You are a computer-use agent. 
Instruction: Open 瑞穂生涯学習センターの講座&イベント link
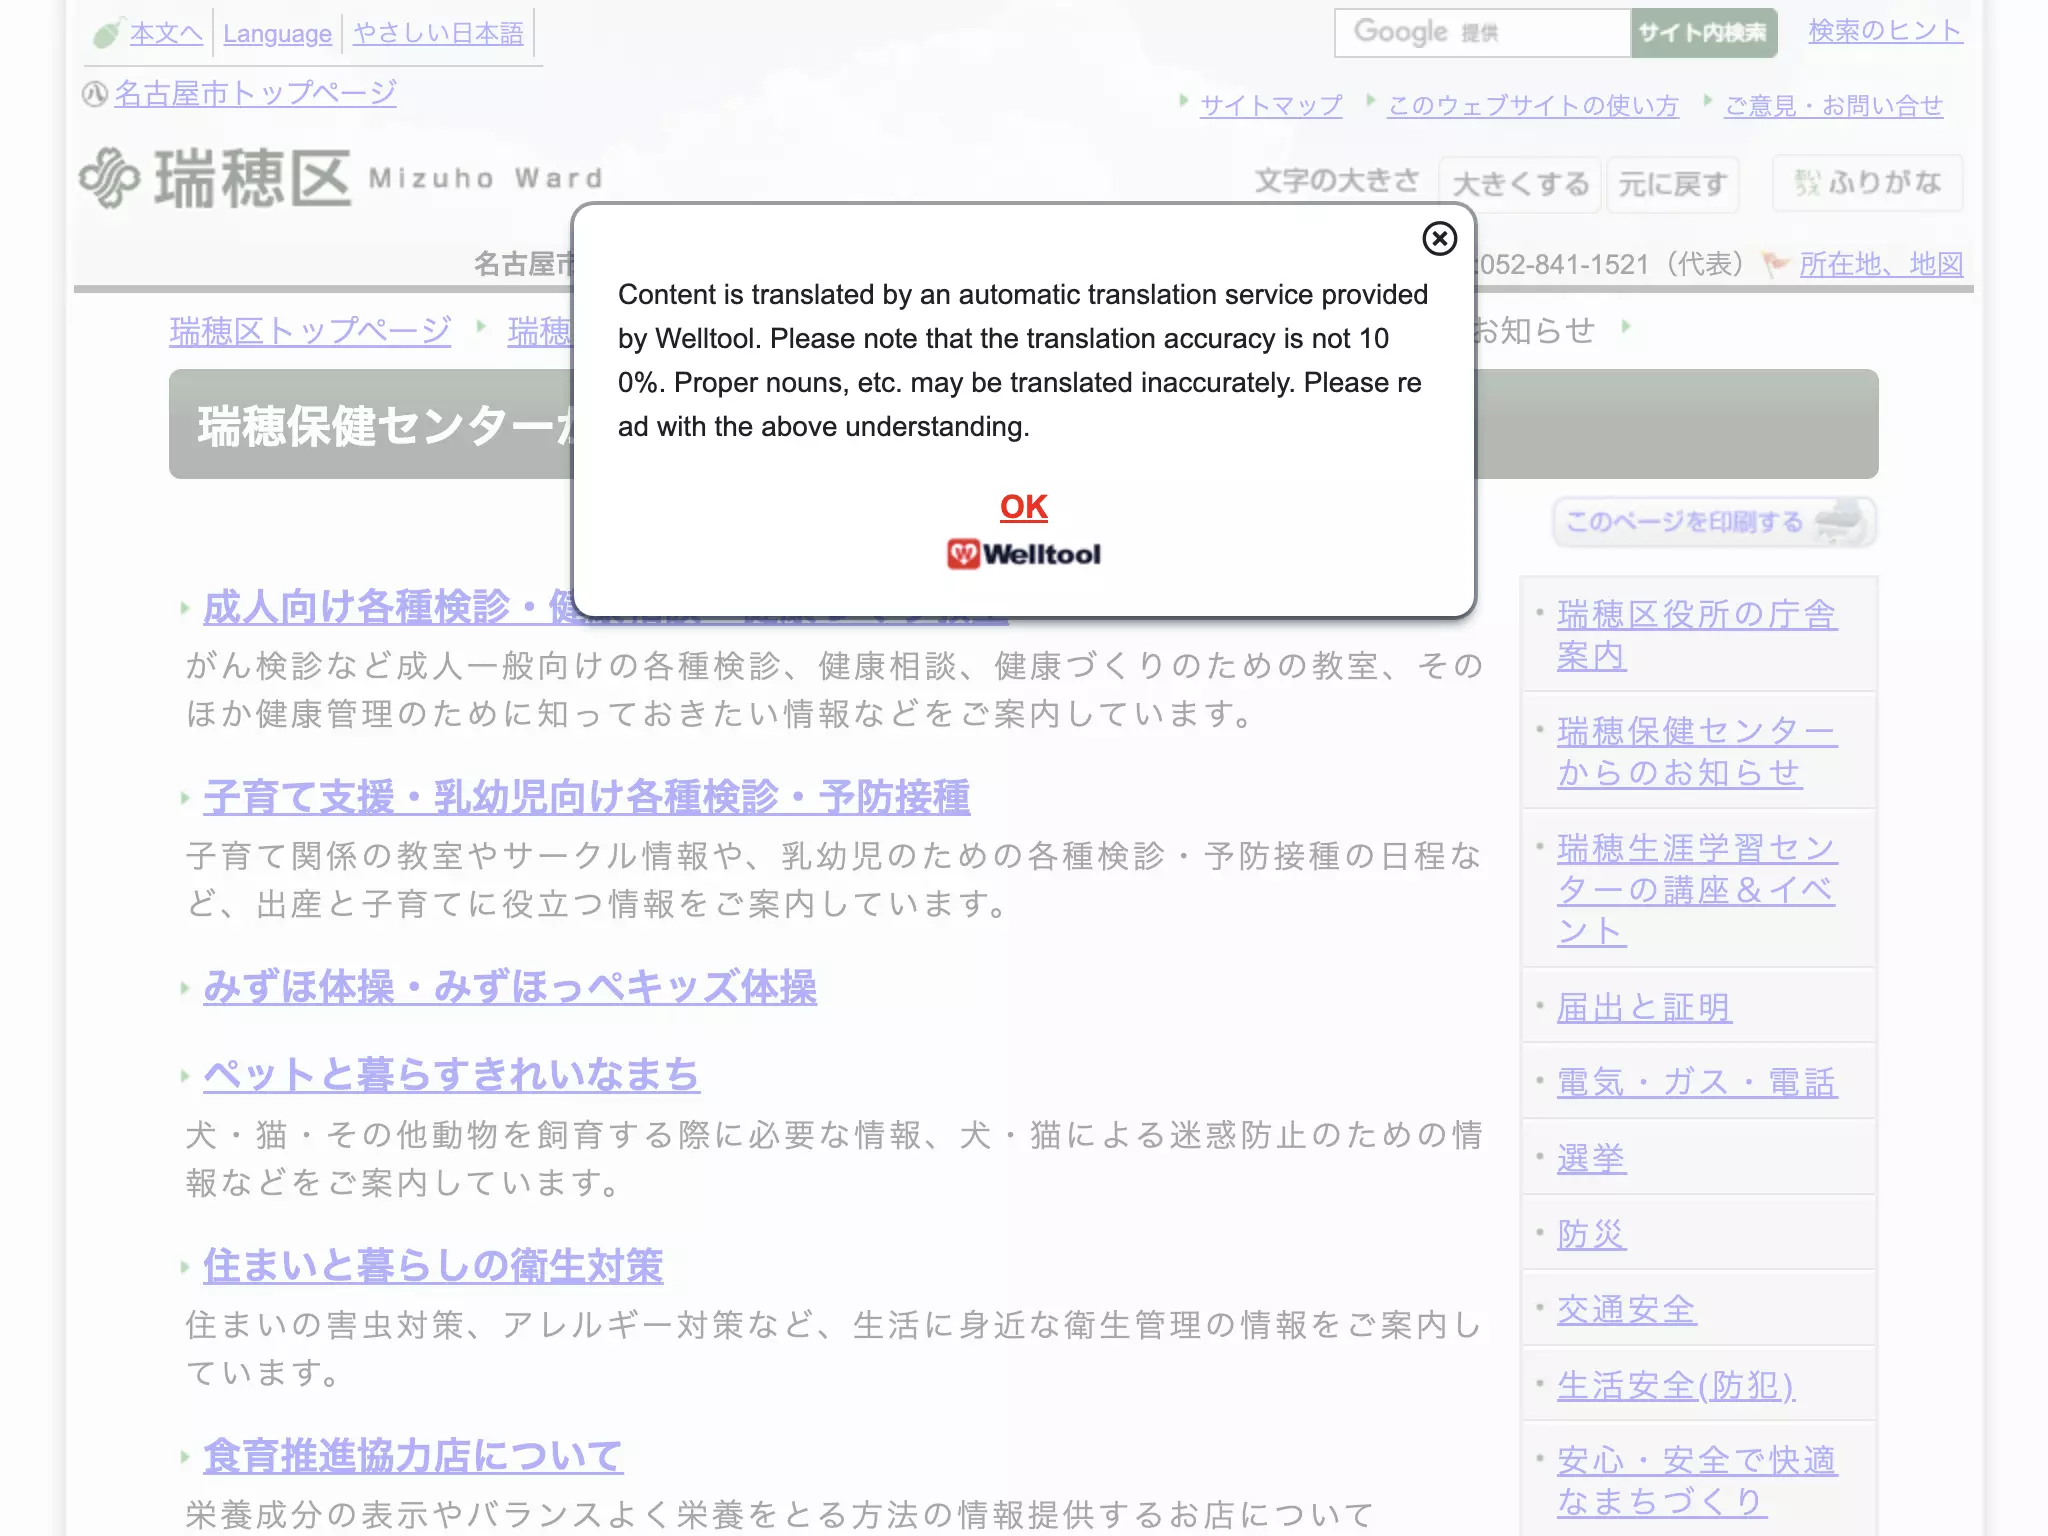[1696, 889]
